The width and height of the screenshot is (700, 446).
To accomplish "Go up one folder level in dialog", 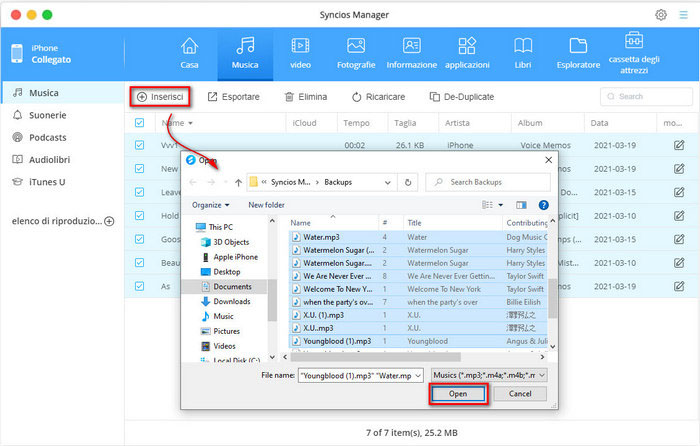I will coord(238,182).
